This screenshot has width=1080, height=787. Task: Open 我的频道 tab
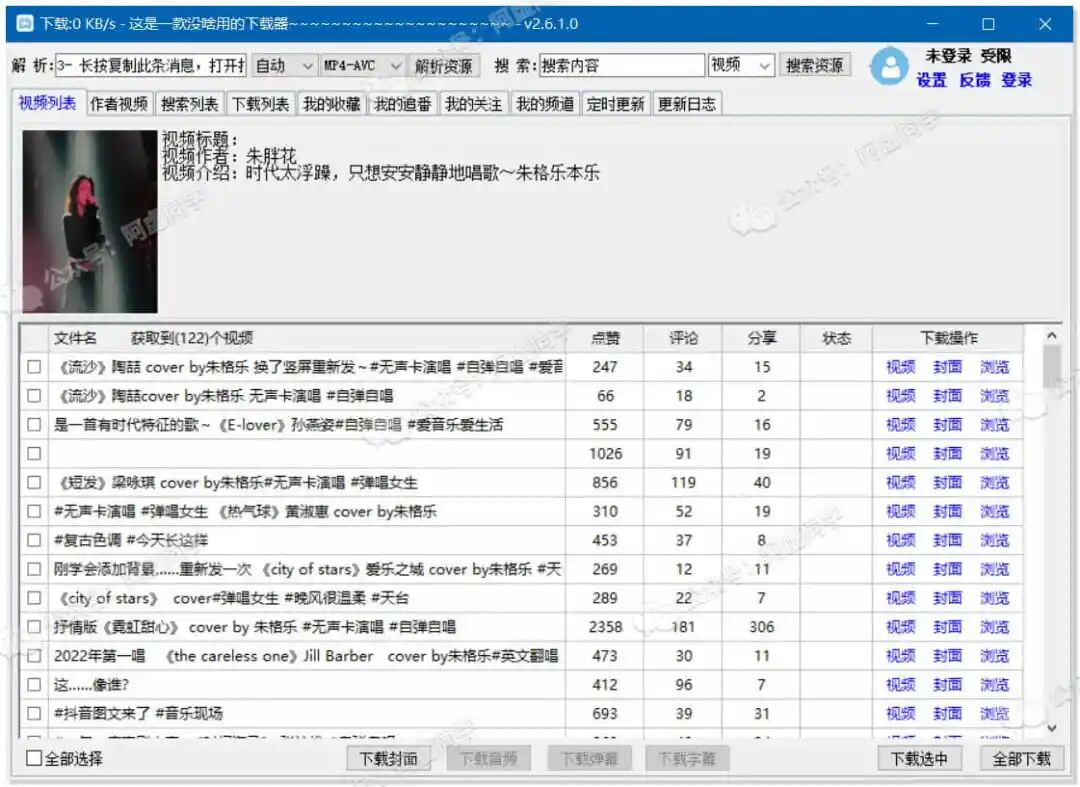pos(546,104)
